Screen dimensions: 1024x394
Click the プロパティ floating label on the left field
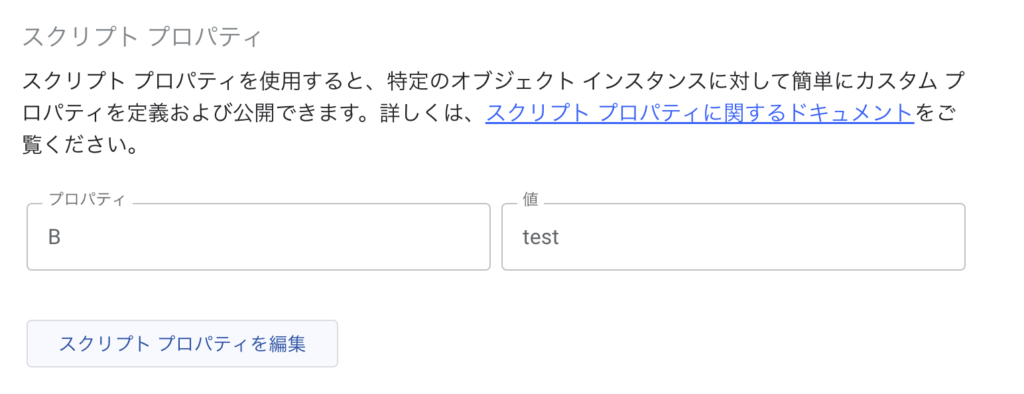[x=86, y=201]
